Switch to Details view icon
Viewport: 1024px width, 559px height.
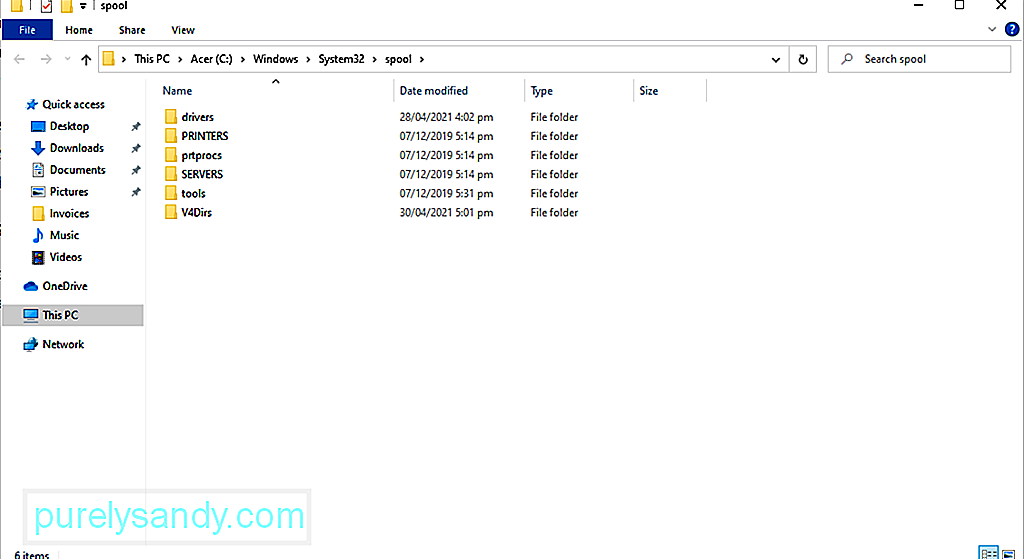989,552
